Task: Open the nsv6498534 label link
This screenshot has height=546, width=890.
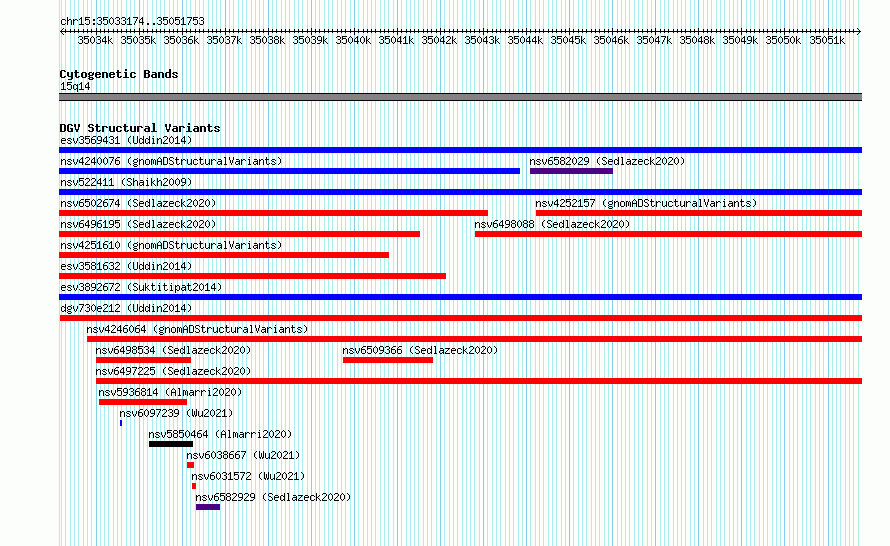Action: tap(173, 350)
